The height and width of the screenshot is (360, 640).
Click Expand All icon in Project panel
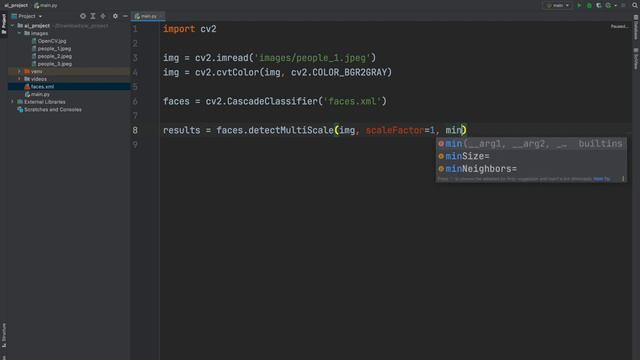93,16
